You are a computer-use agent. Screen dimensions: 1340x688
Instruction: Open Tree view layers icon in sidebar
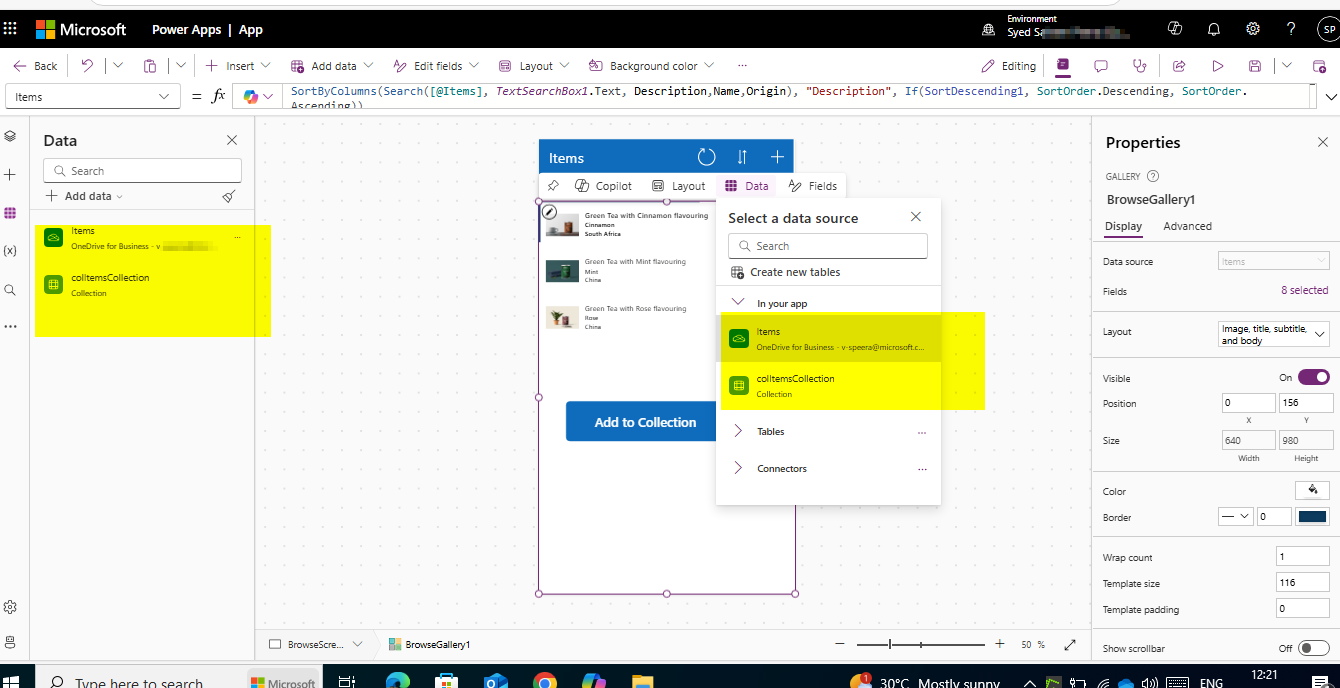coord(11,136)
